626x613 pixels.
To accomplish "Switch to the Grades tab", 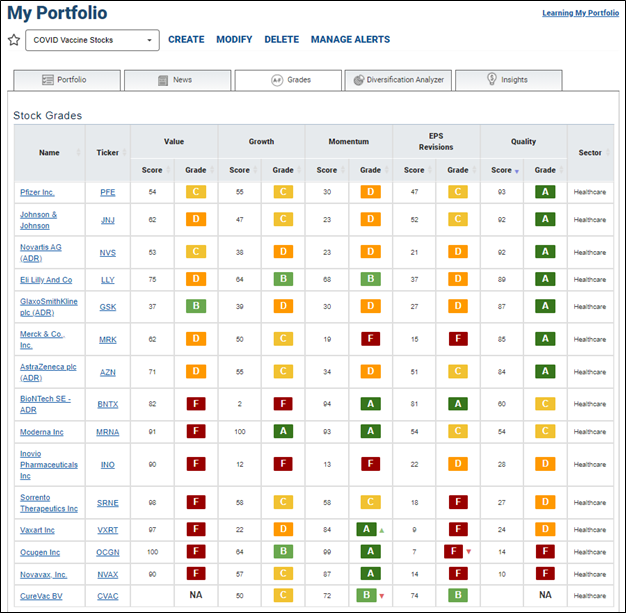I will [x=288, y=80].
